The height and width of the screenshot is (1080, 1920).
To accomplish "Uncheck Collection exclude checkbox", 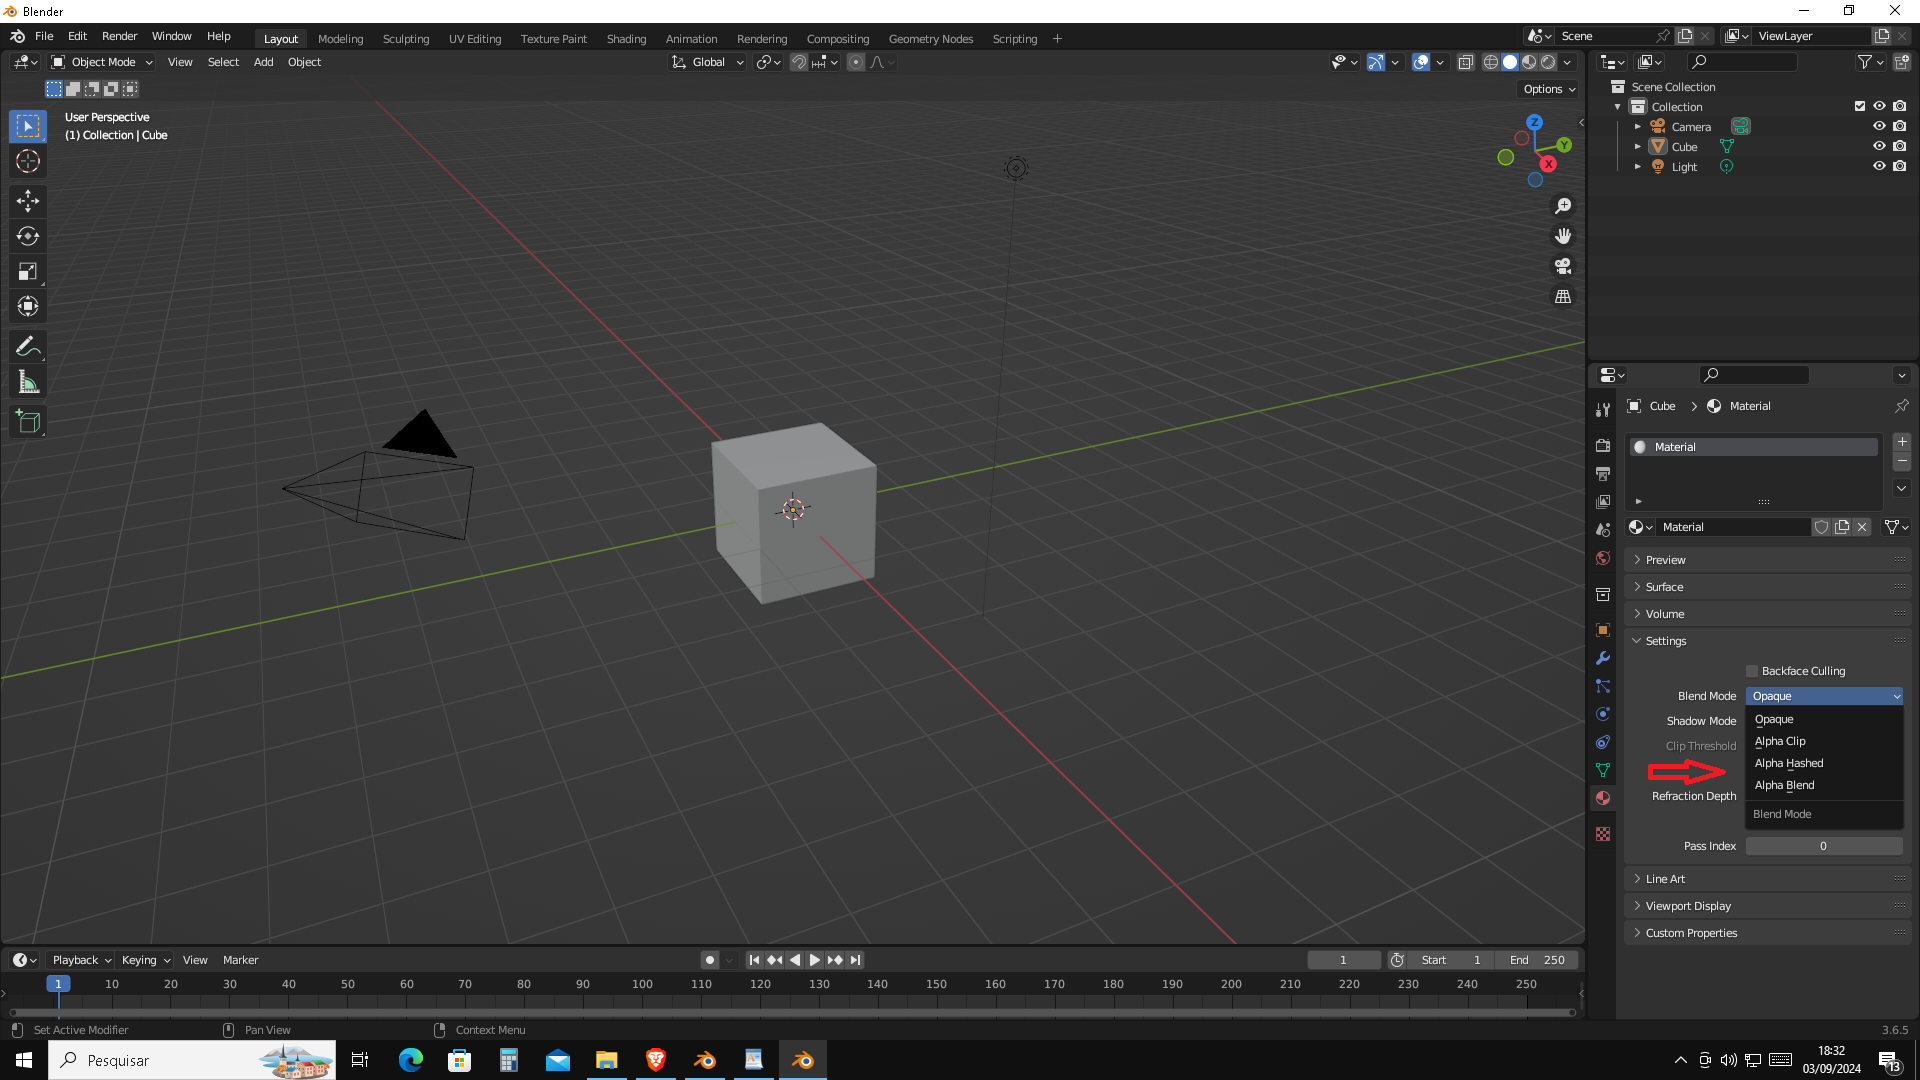I will pos(1860,106).
